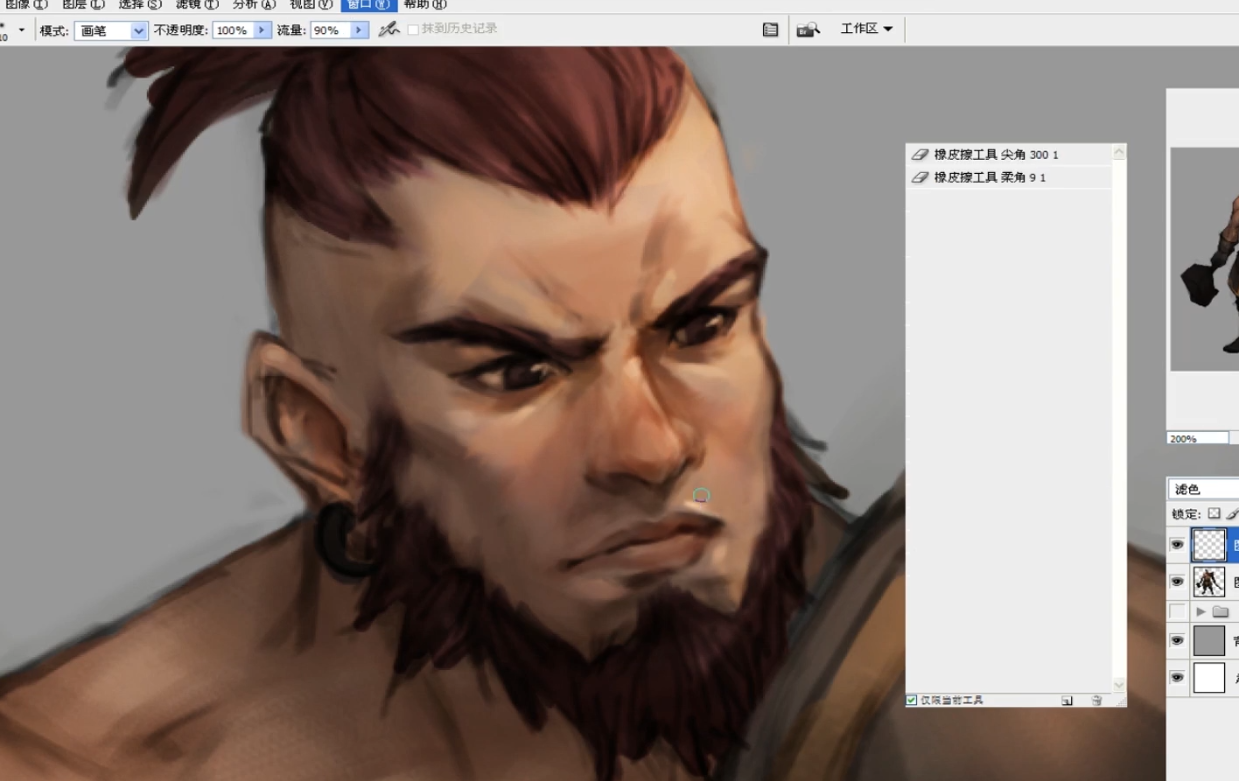Open the 流量 flow slider arrow
Screen dimensions: 1239x781
[359, 31]
